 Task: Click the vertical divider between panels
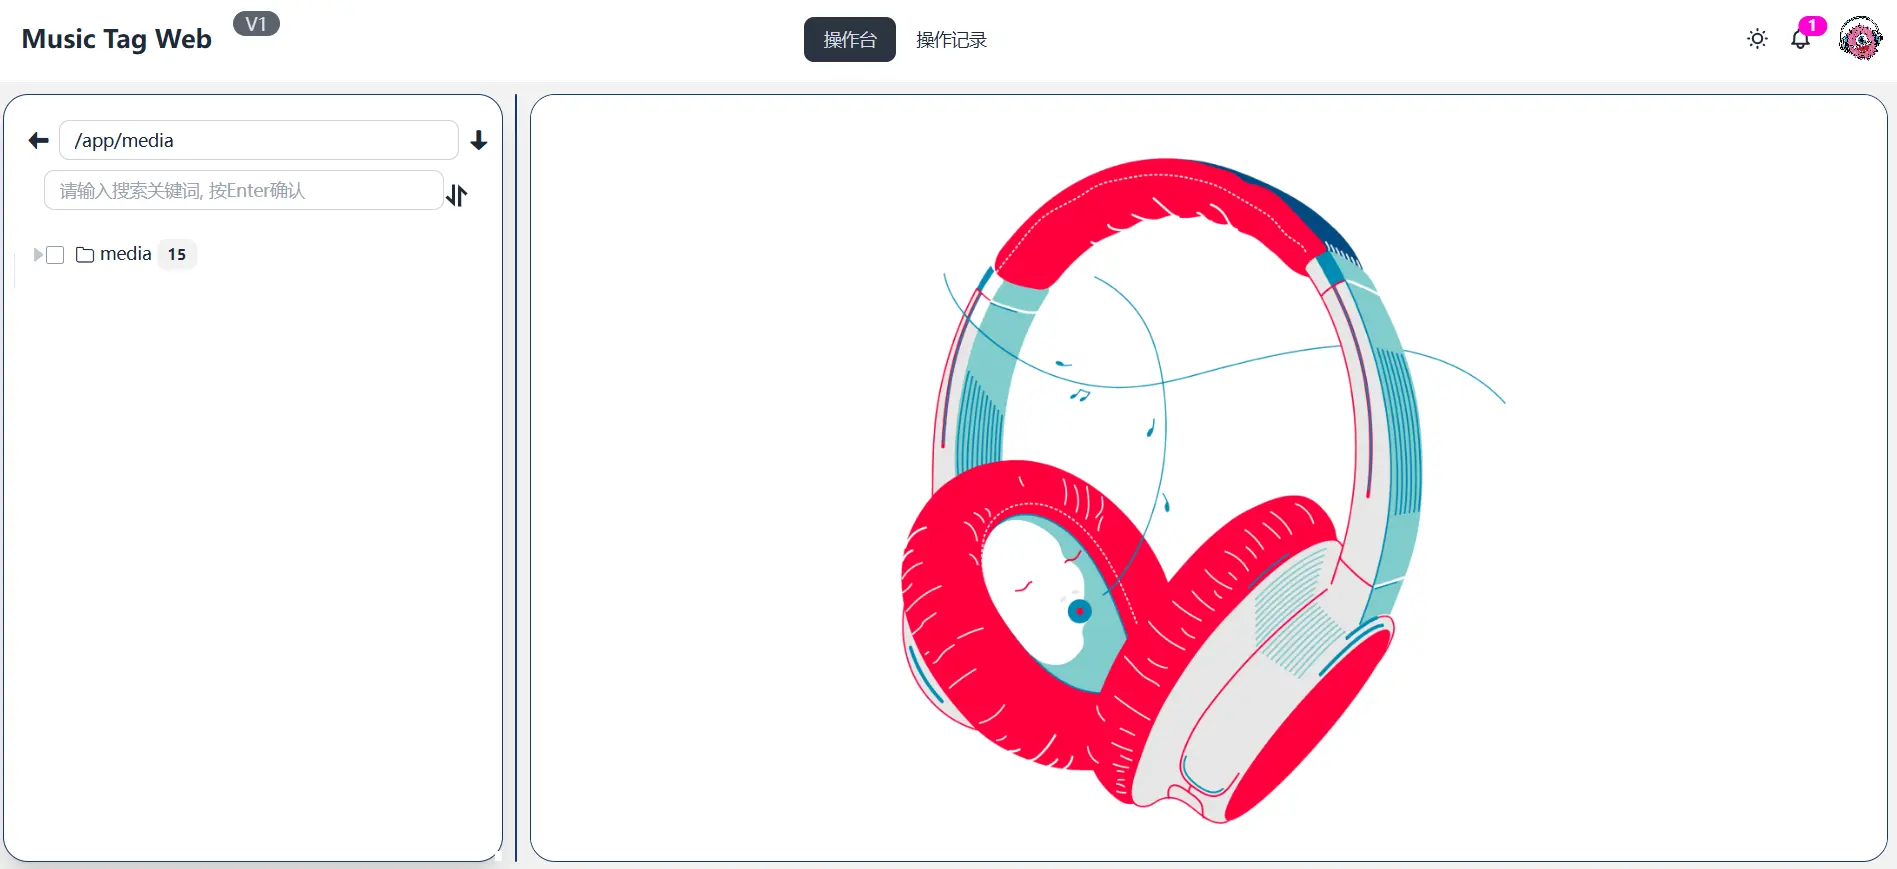[x=516, y=478]
